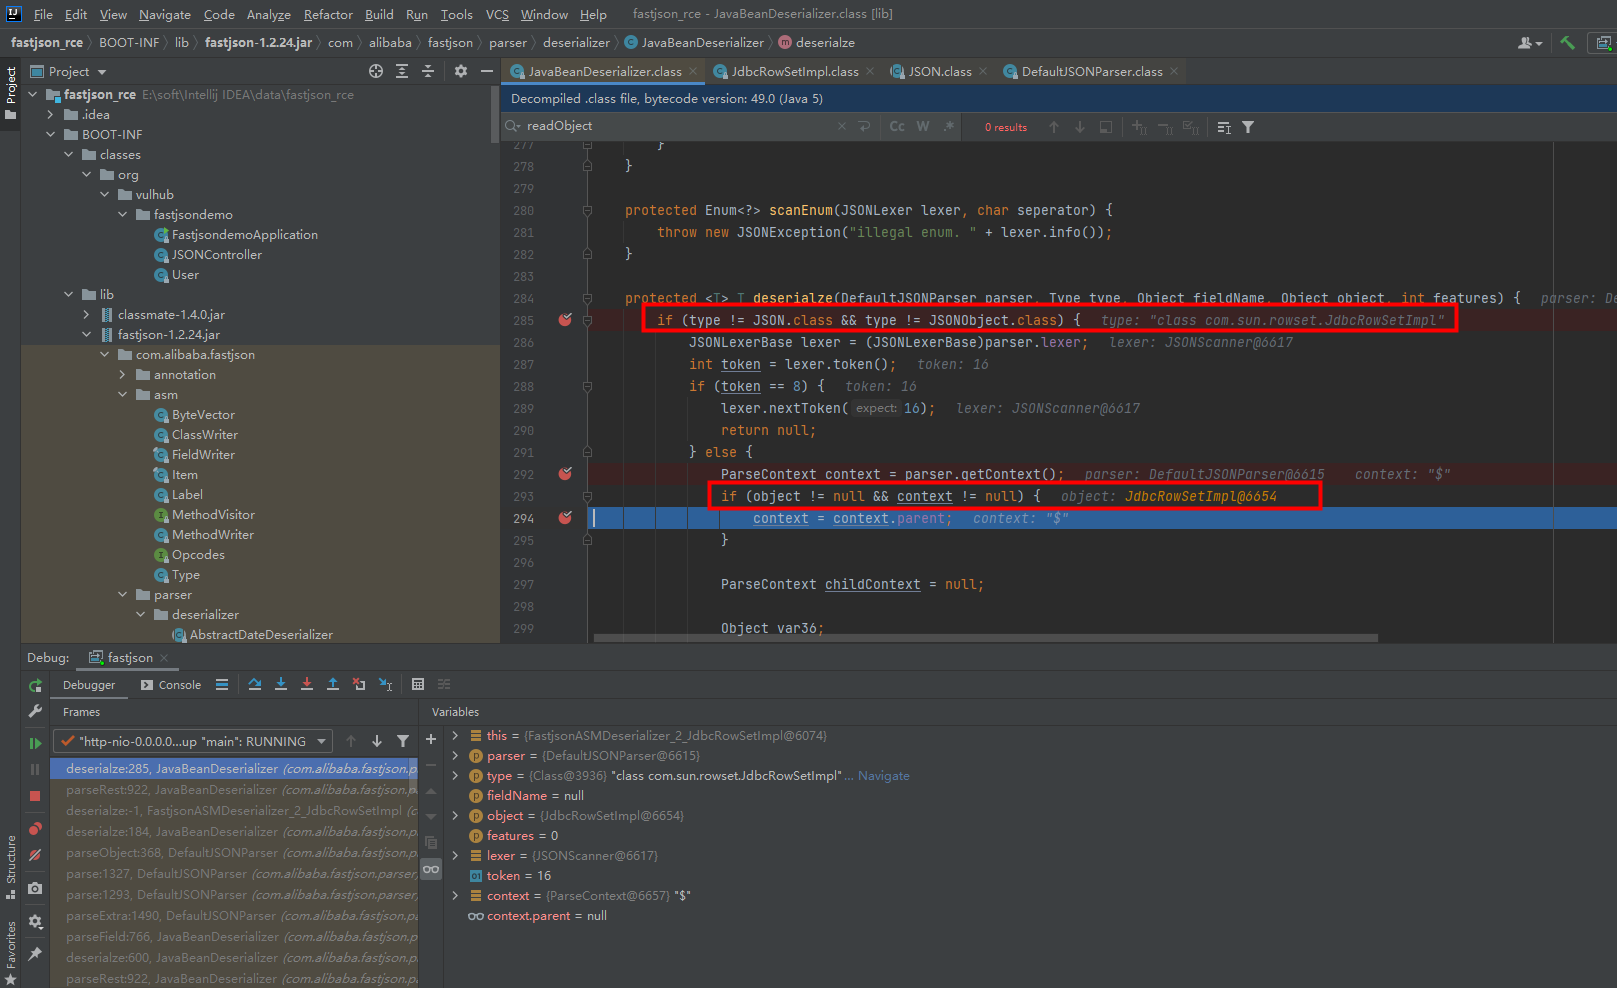
Task: Toggle Words W option in search bar
Action: coord(923,127)
